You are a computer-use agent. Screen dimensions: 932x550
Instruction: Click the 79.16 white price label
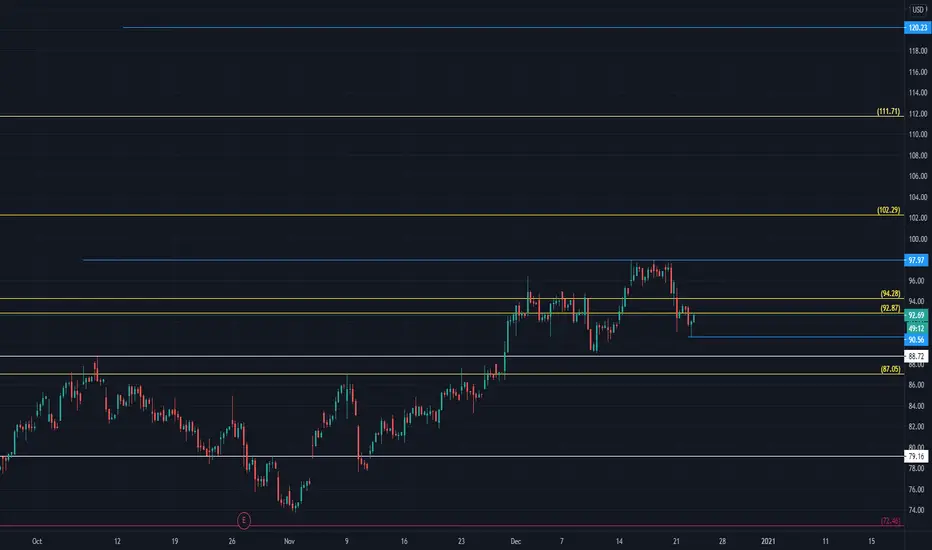[x=916, y=457]
